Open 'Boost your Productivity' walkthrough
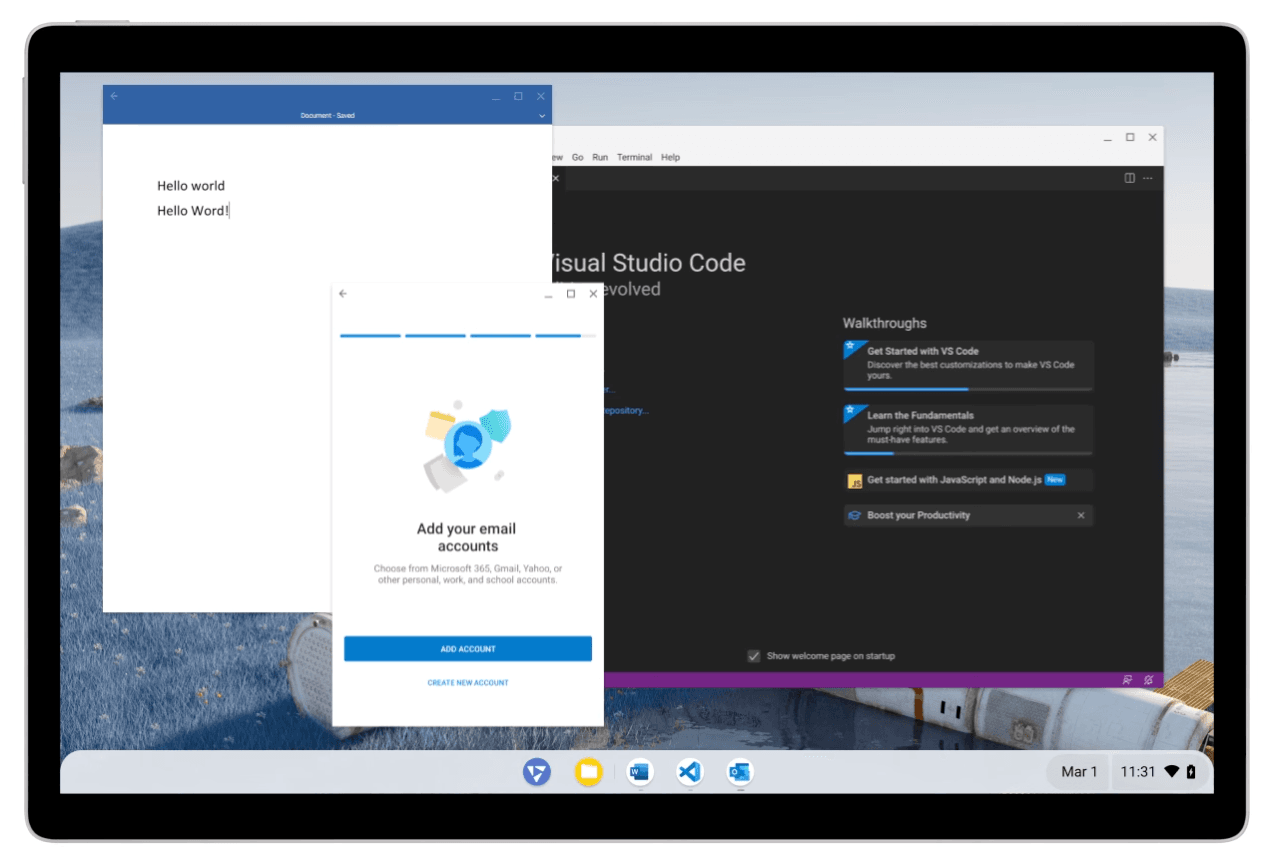The height and width of the screenshot is (866, 1272). tap(968, 516)
